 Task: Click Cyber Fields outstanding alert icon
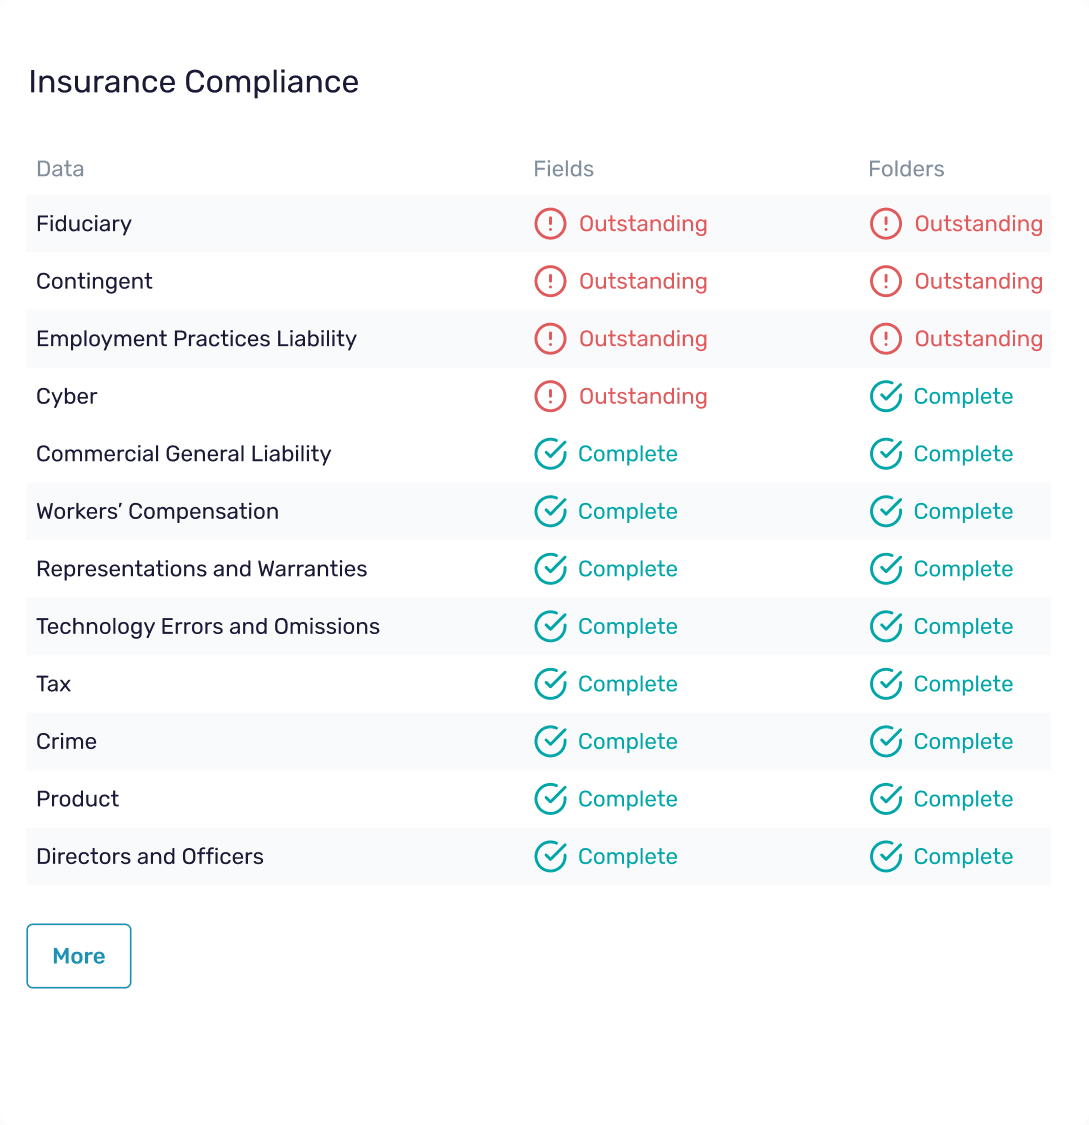(550, 397)
